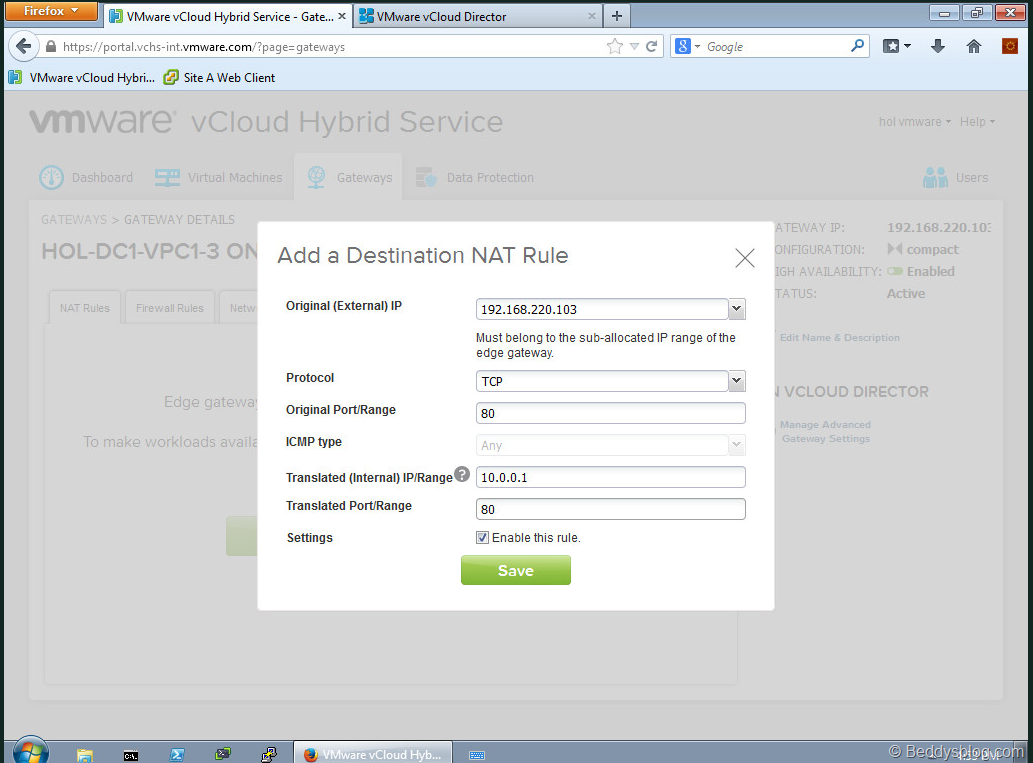Open the downloads arrow icon
This screenshot has width=1033, height=763.
(x=938, y=46)
